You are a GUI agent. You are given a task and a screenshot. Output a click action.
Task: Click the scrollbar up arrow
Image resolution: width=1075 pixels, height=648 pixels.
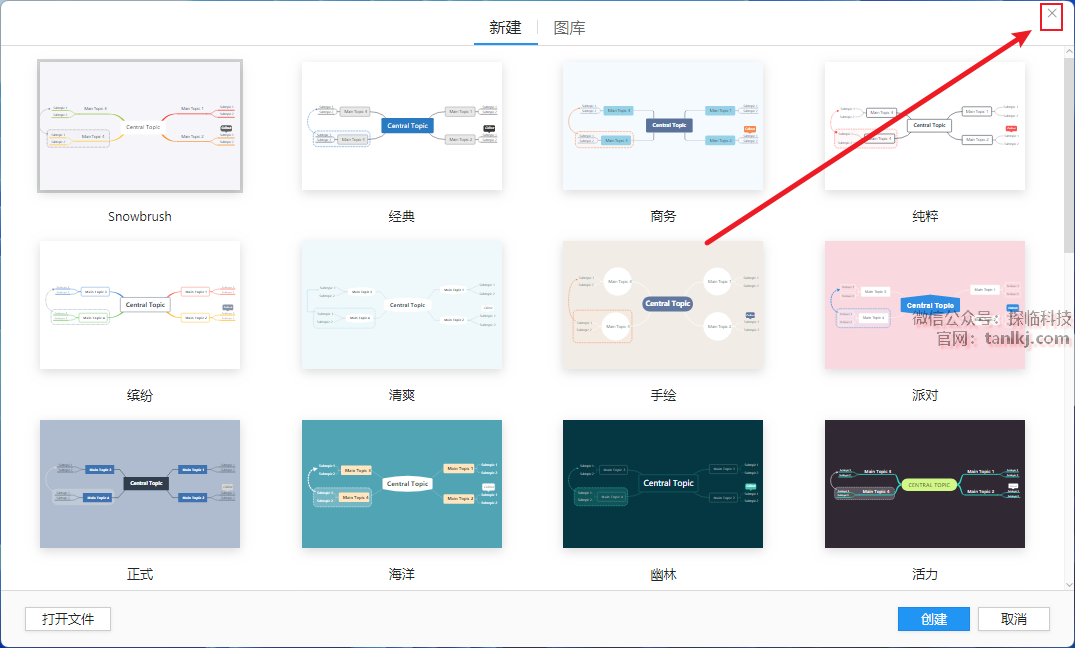tap(1069, 52)
